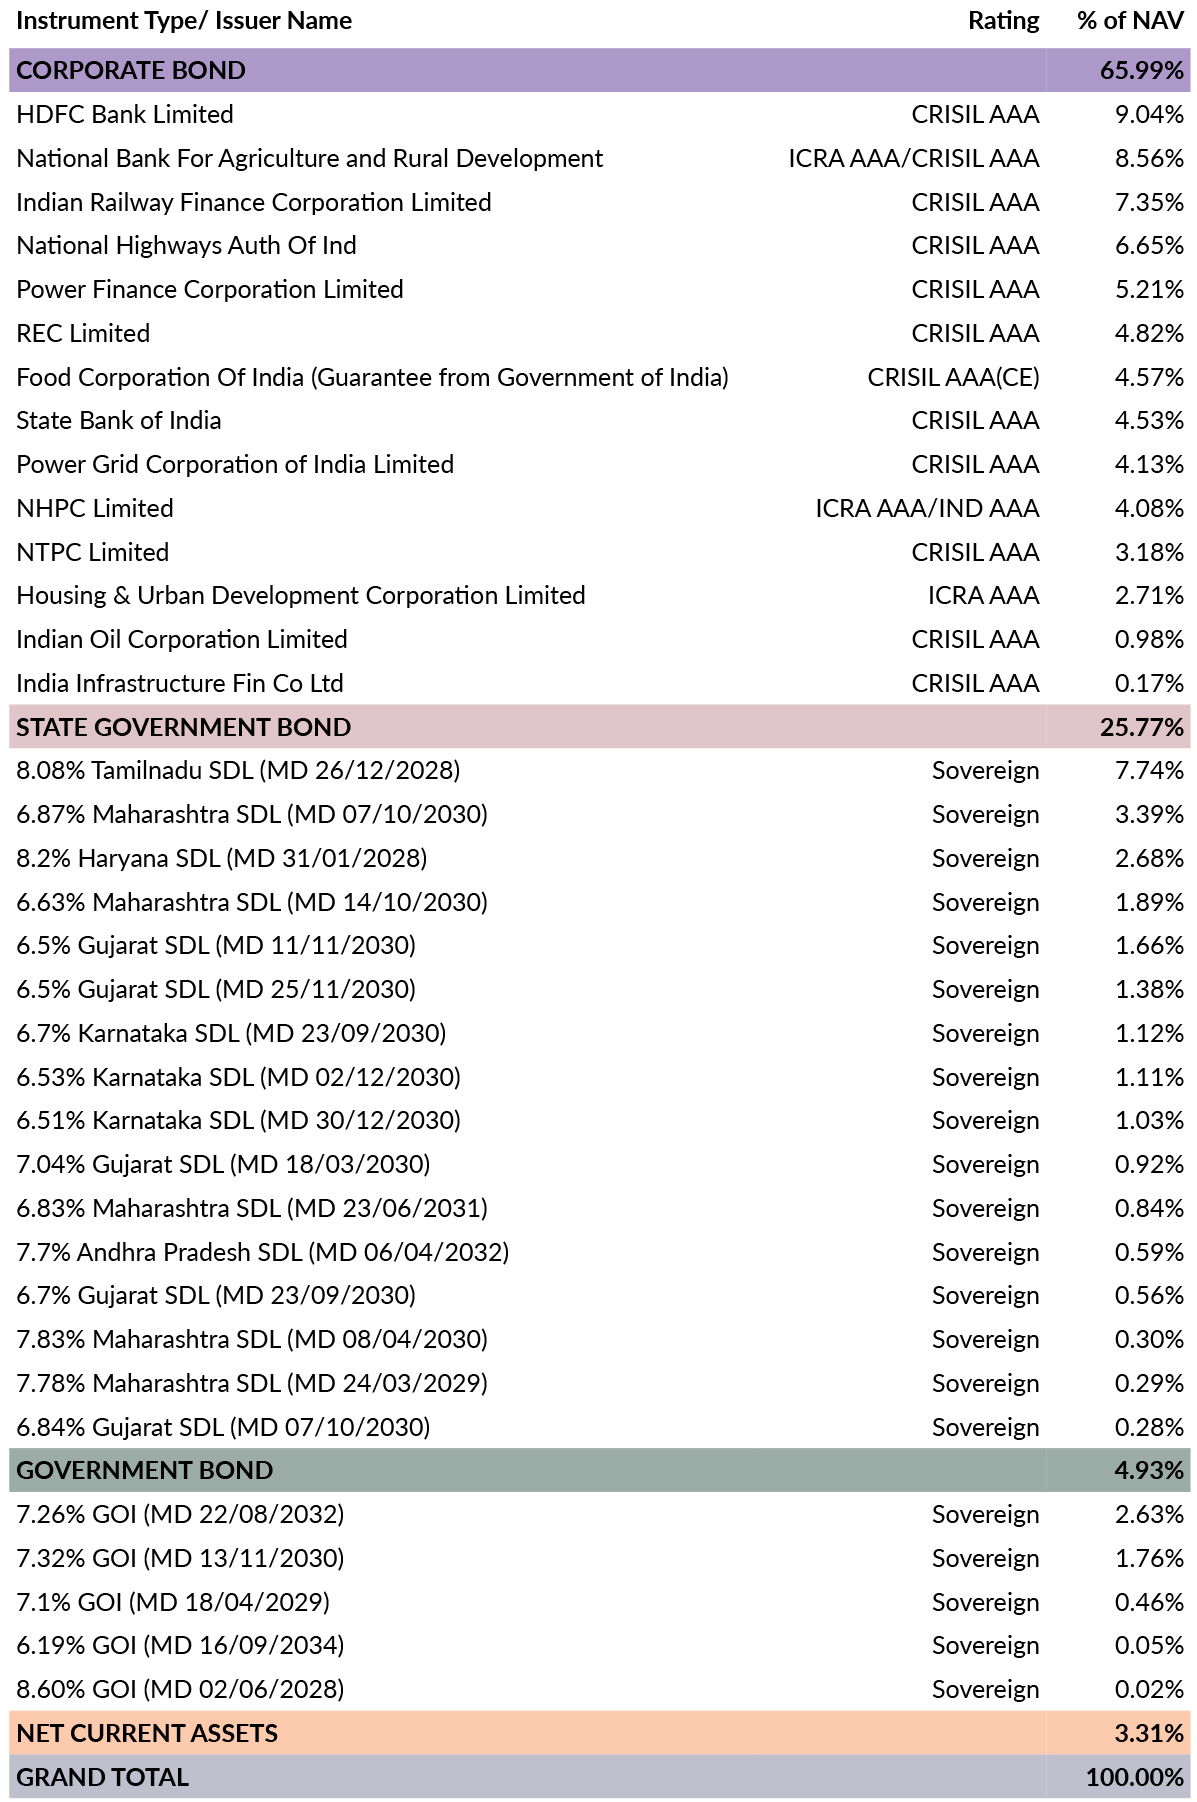Select the STATE GOVERNMENT BOND section header
The width and height of the screenshot is (1197, 1802).
coord(599,727)
